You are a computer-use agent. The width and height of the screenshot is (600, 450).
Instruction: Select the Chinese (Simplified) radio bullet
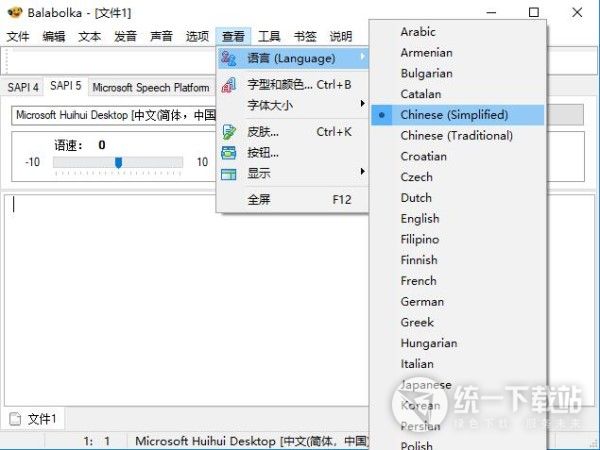click(x=382, y=115)
